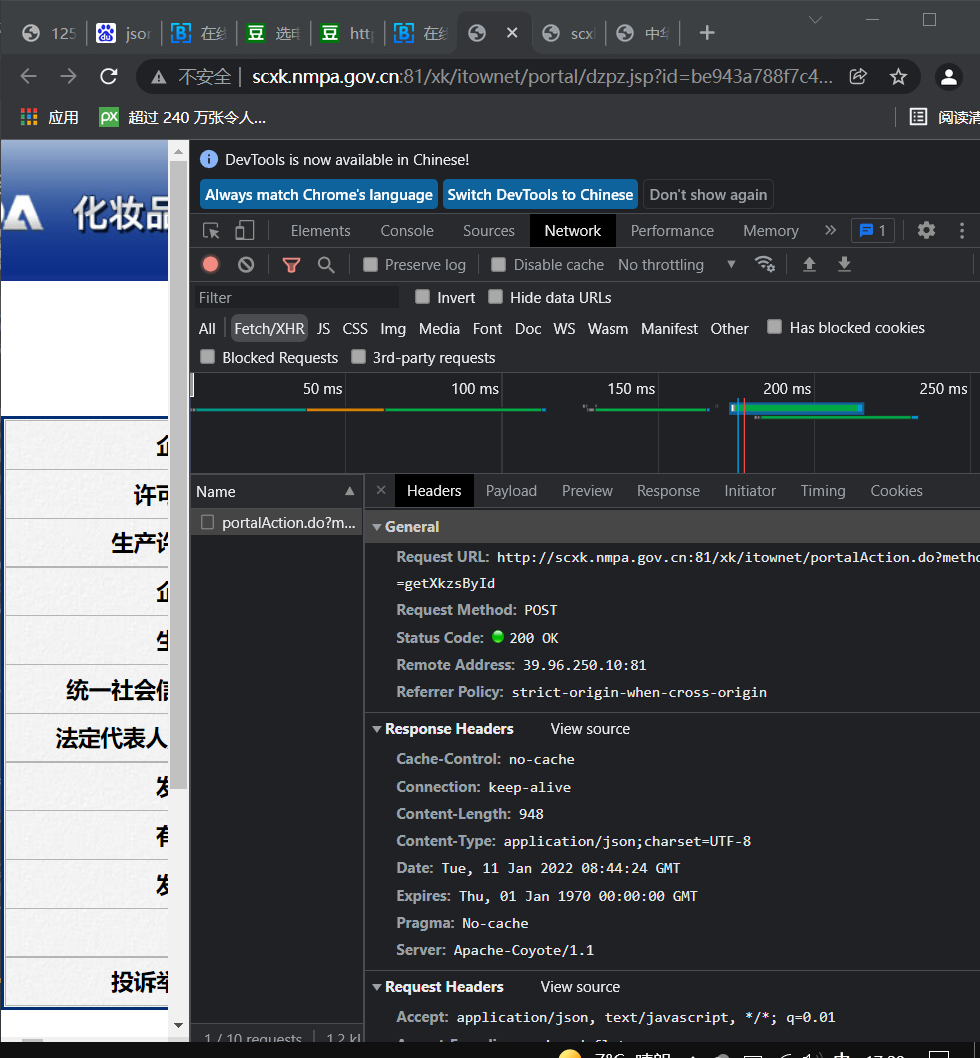This screenshot has height=1058, width=980.
Task: Show more DevTools tabs chevron
Action: (x=830, y=231)
